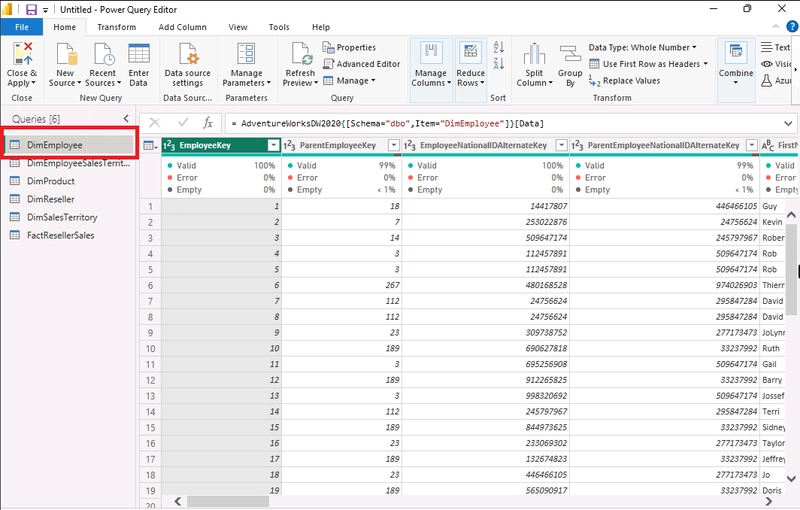This screenshot has height=510, width=800.
Task: Open the New Source button
Action: click(x=65, y=65)
